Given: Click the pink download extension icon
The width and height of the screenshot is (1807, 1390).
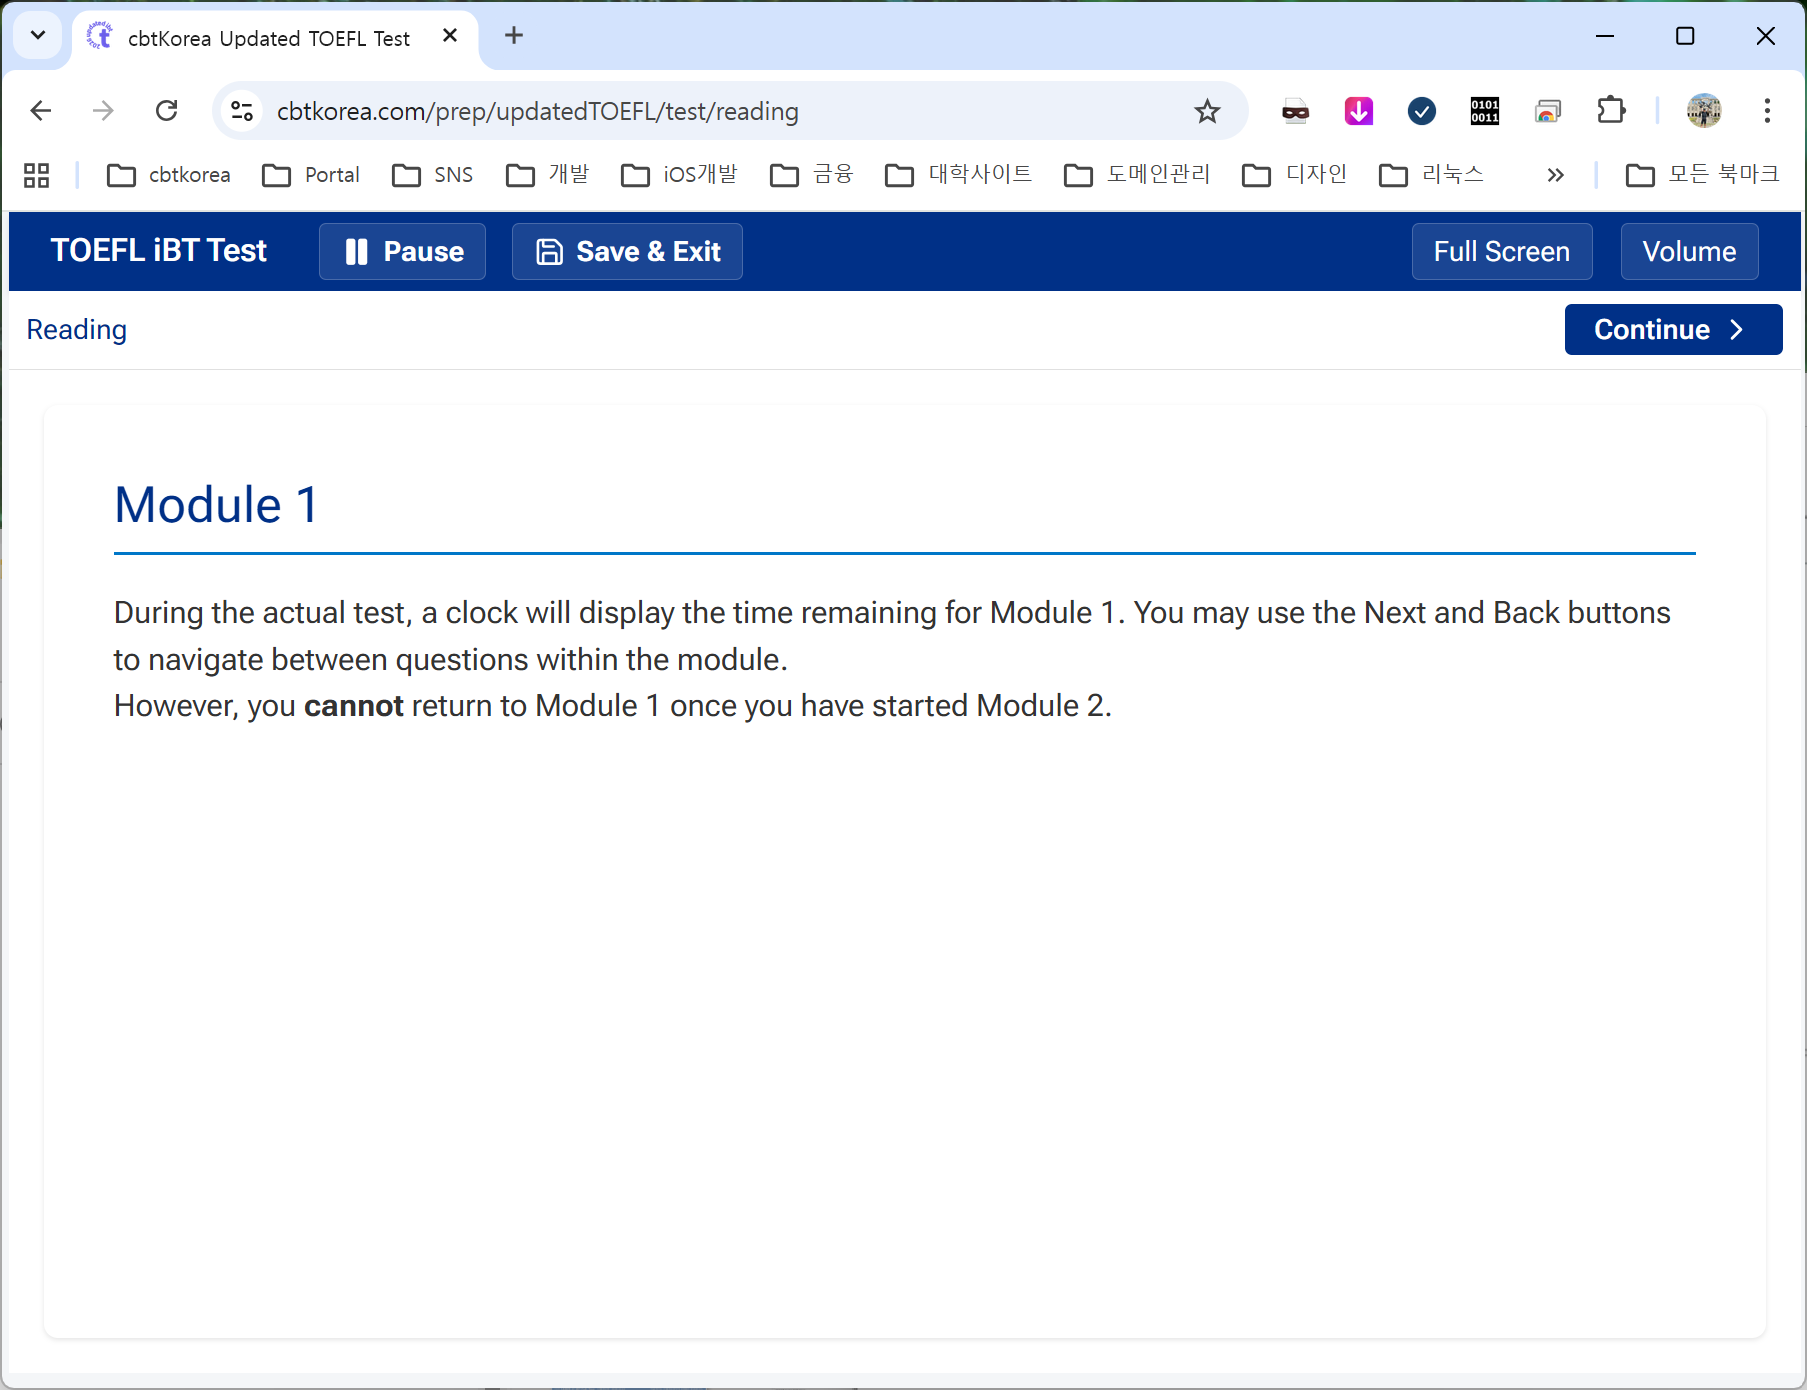Looking at the screenshot, I should click(1358, 111).
